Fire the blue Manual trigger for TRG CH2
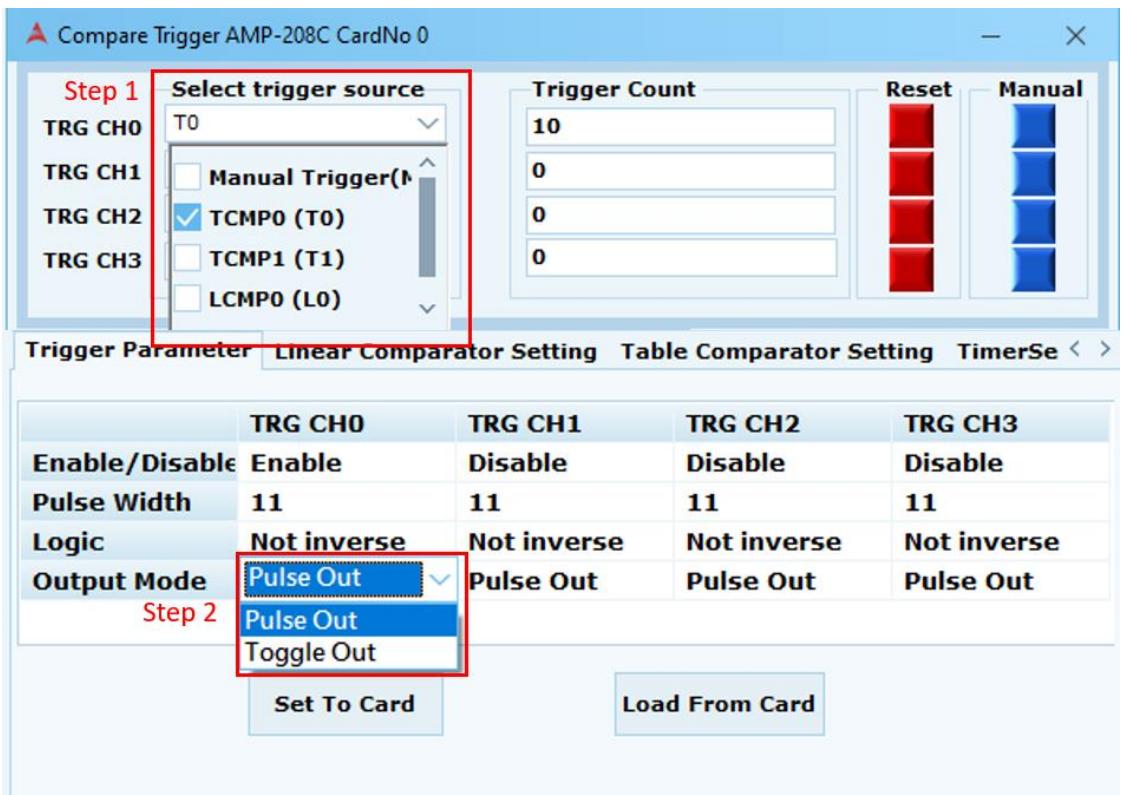This screenshot has height=795, width=1121. [x=1033, y=220]
